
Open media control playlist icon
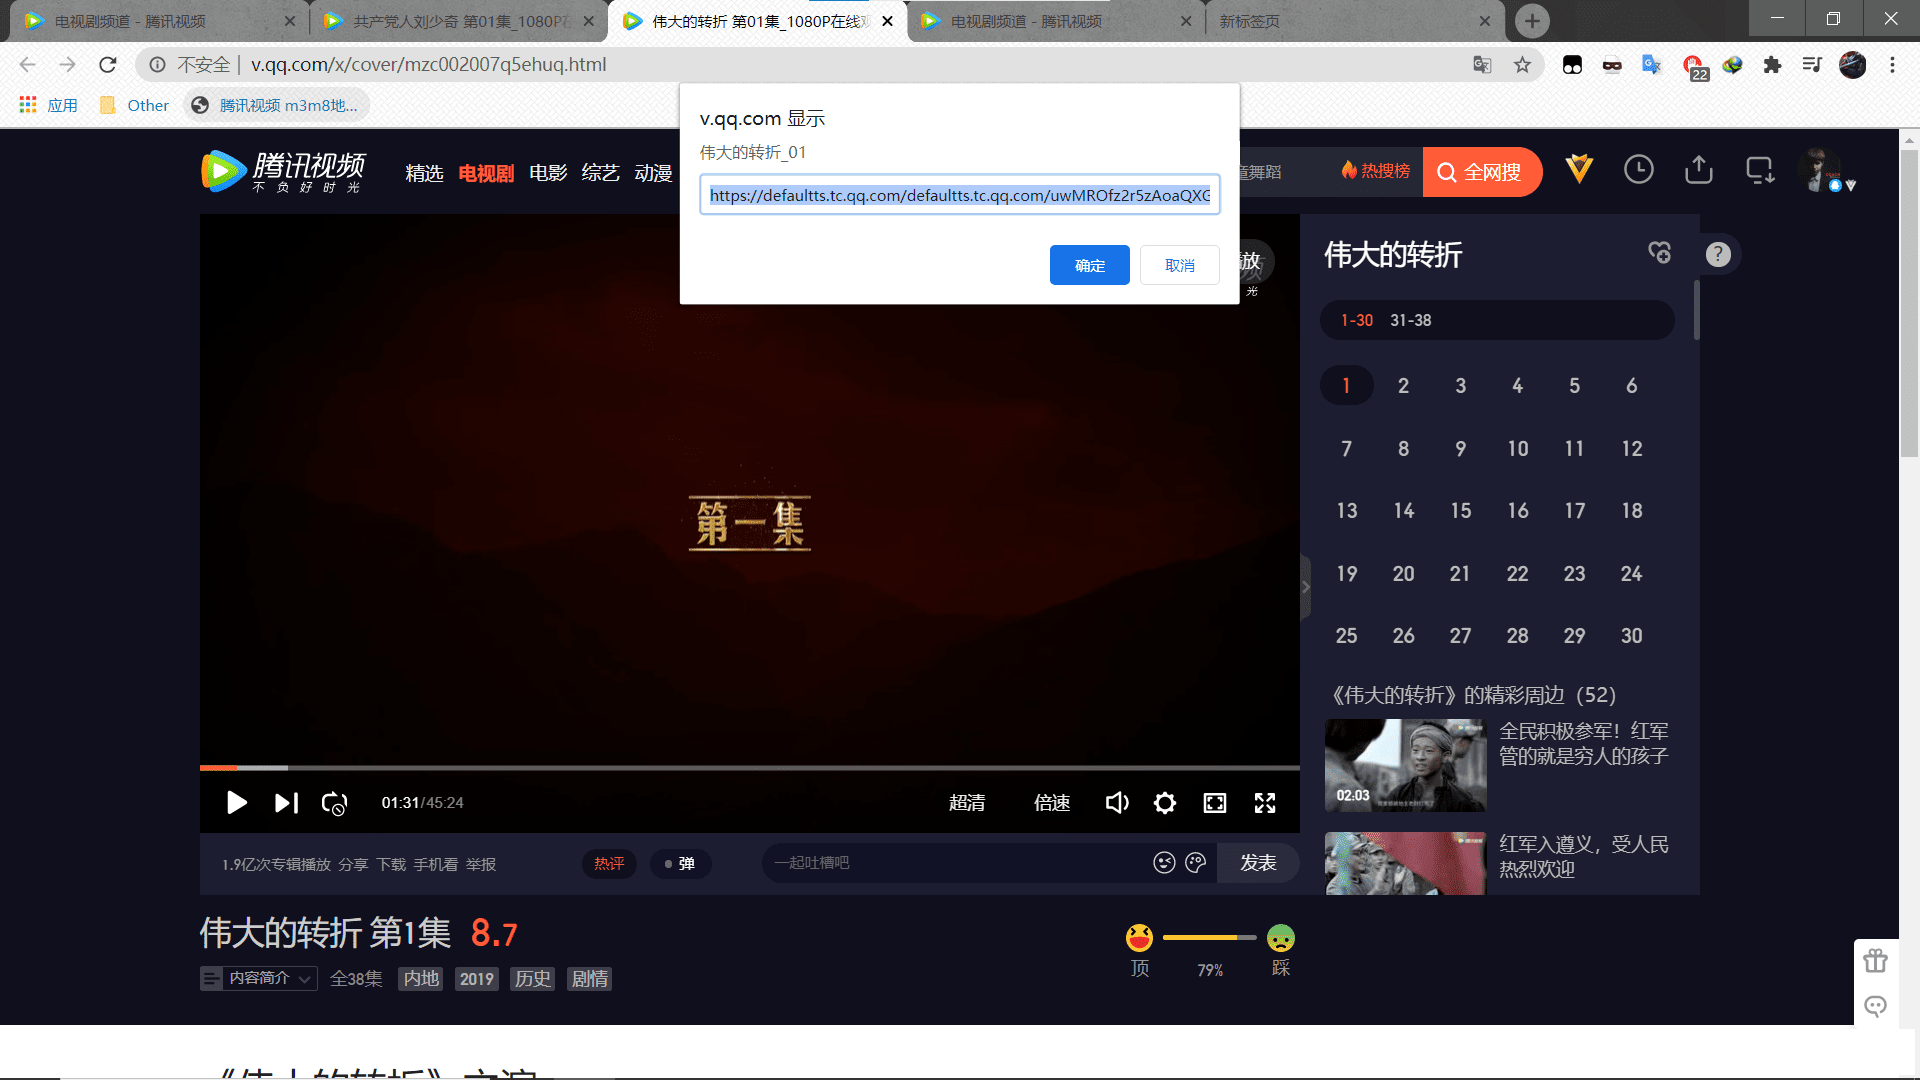coord(1812,65)
